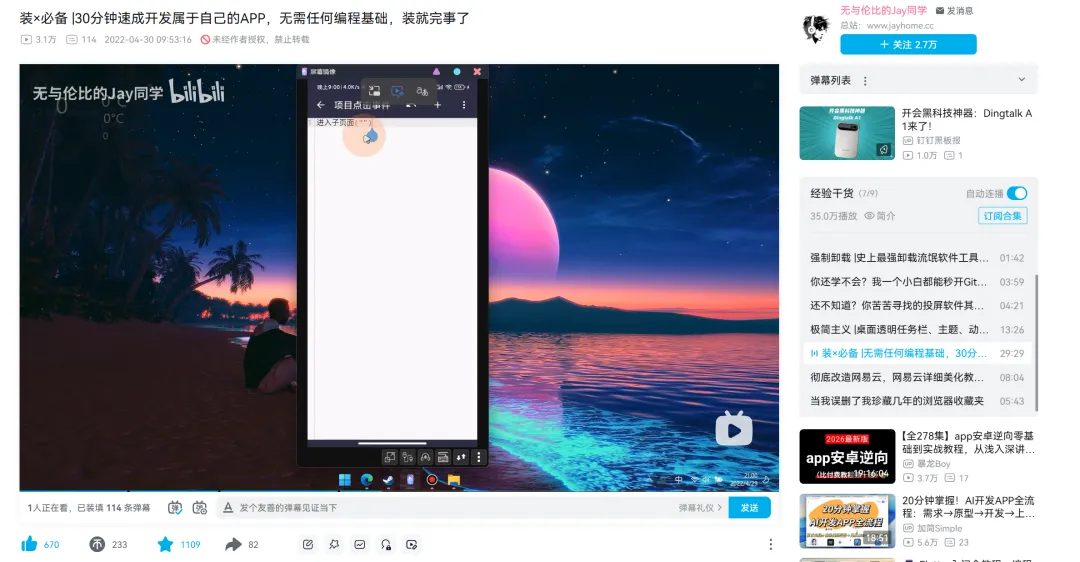Click the video clip edit icon below the player

(412, 544)
